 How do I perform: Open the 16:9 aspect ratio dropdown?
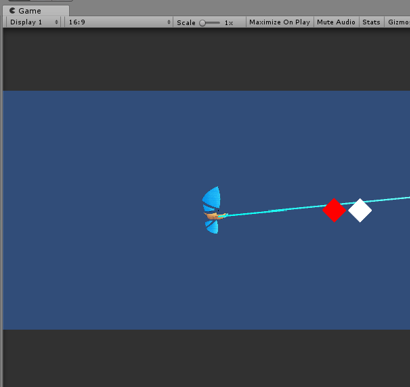(119, 22)
